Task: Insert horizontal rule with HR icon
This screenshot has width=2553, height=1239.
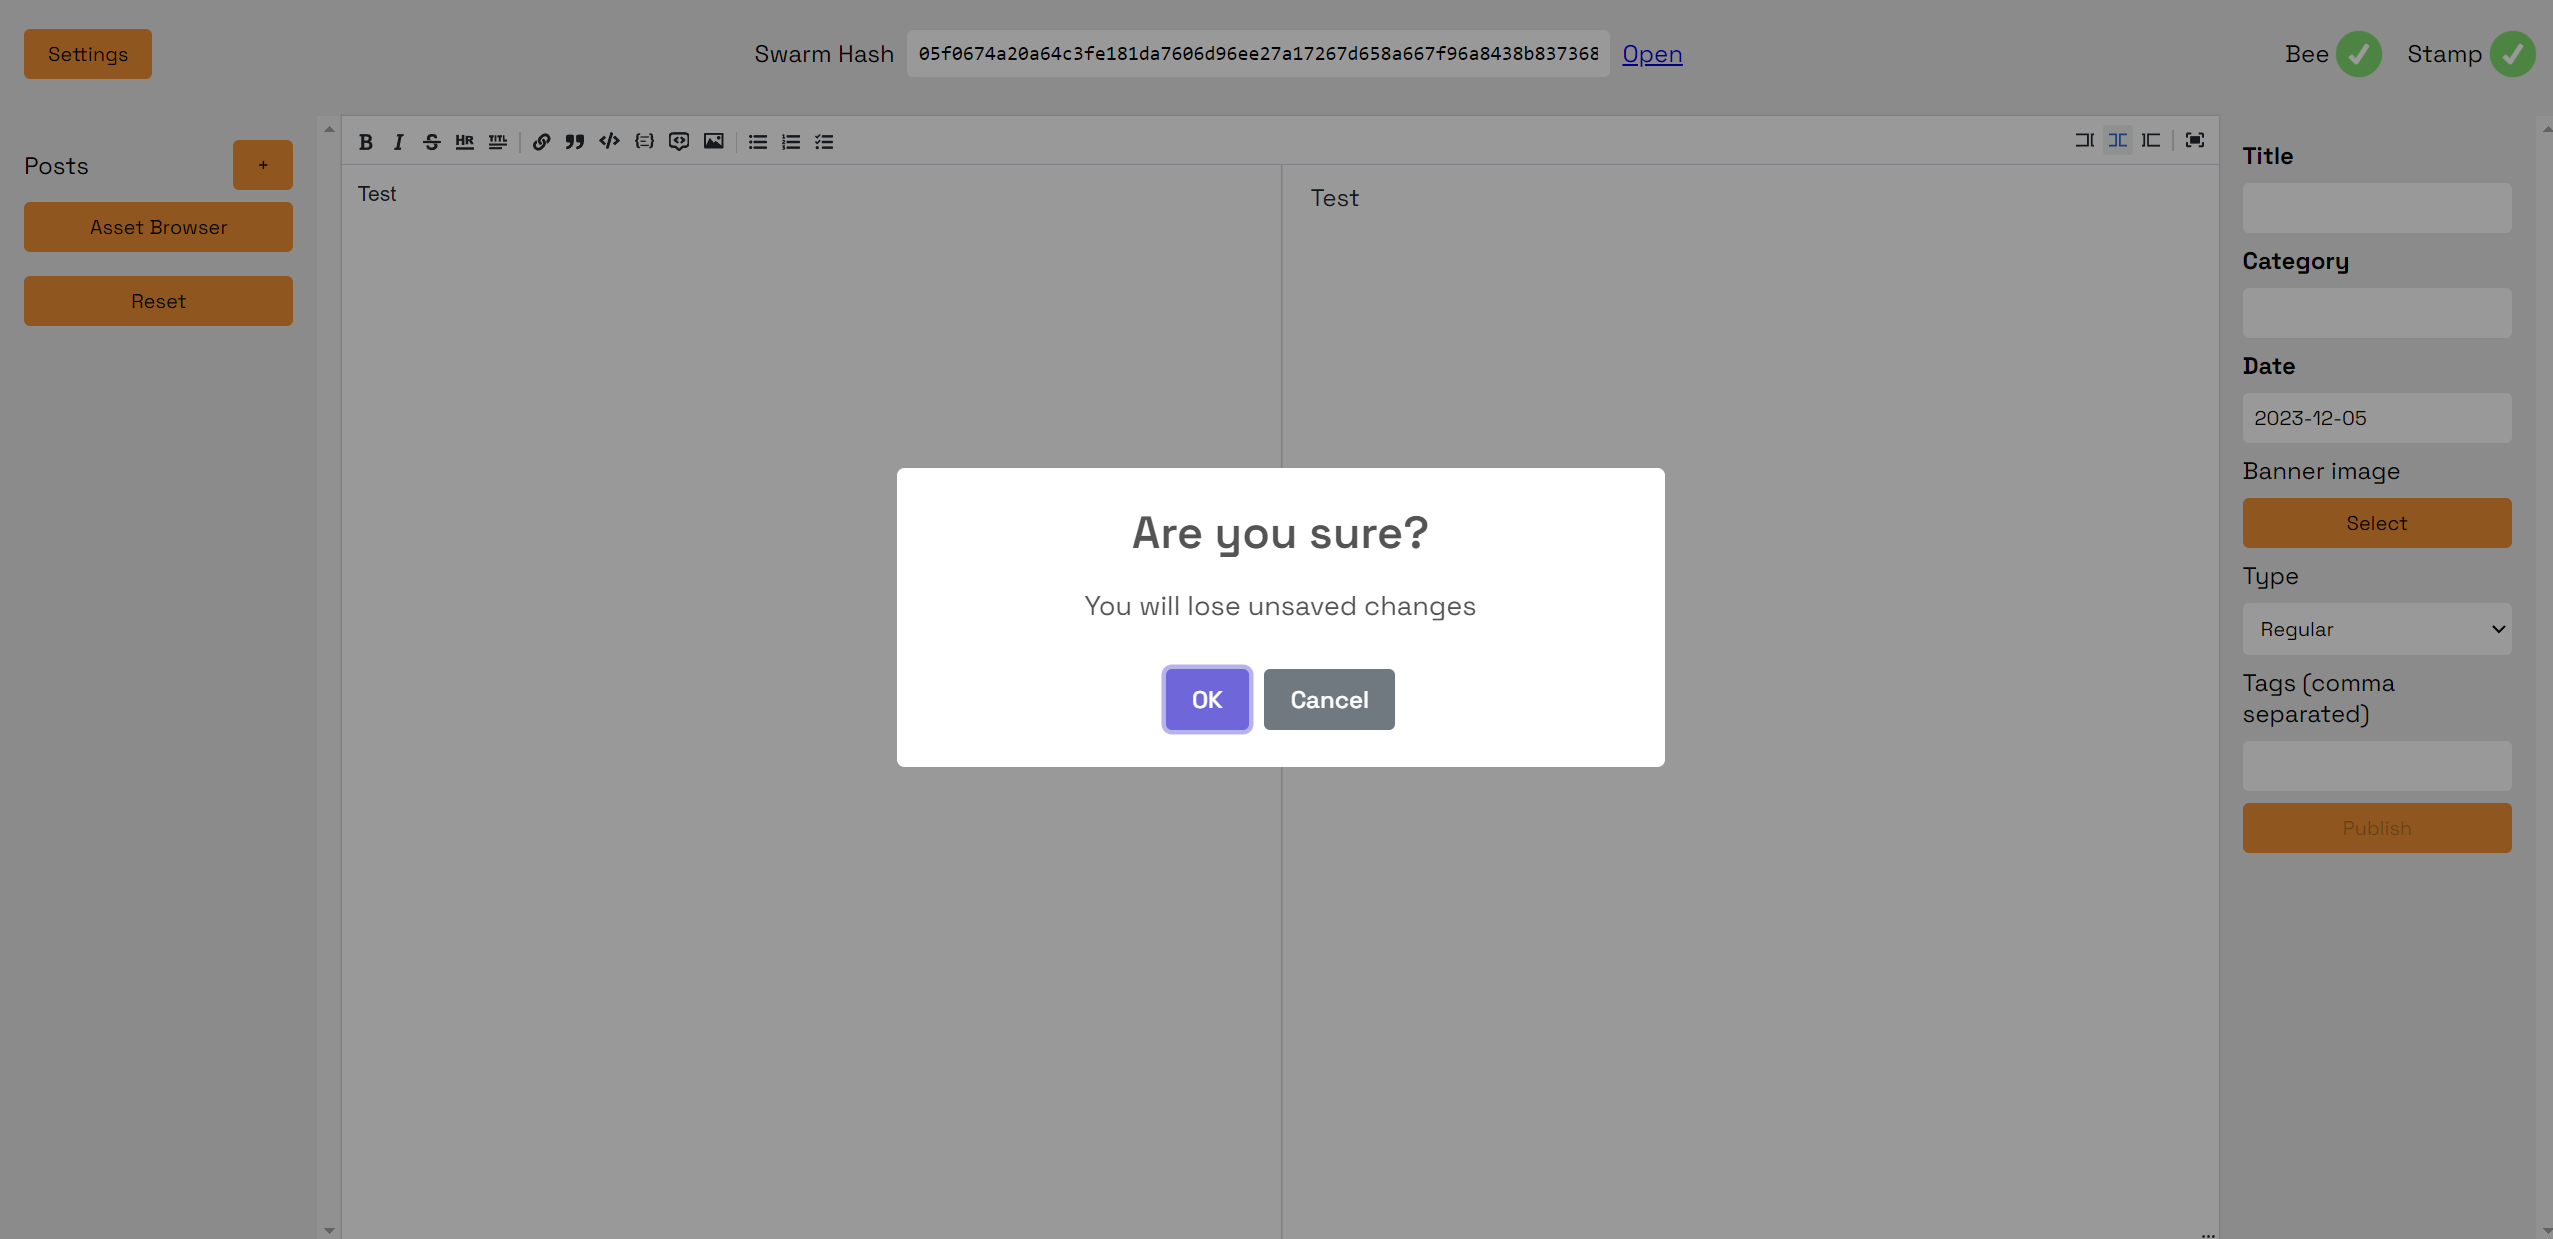Action: tap(464, 142)
